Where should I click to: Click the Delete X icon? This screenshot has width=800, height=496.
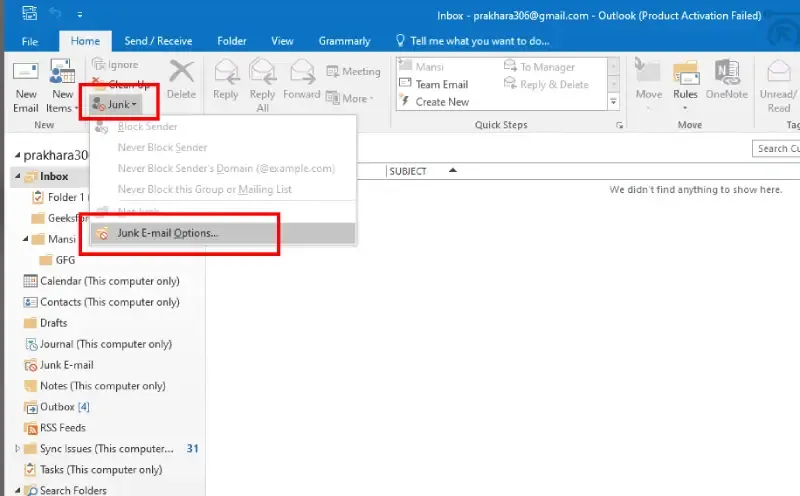182,71
